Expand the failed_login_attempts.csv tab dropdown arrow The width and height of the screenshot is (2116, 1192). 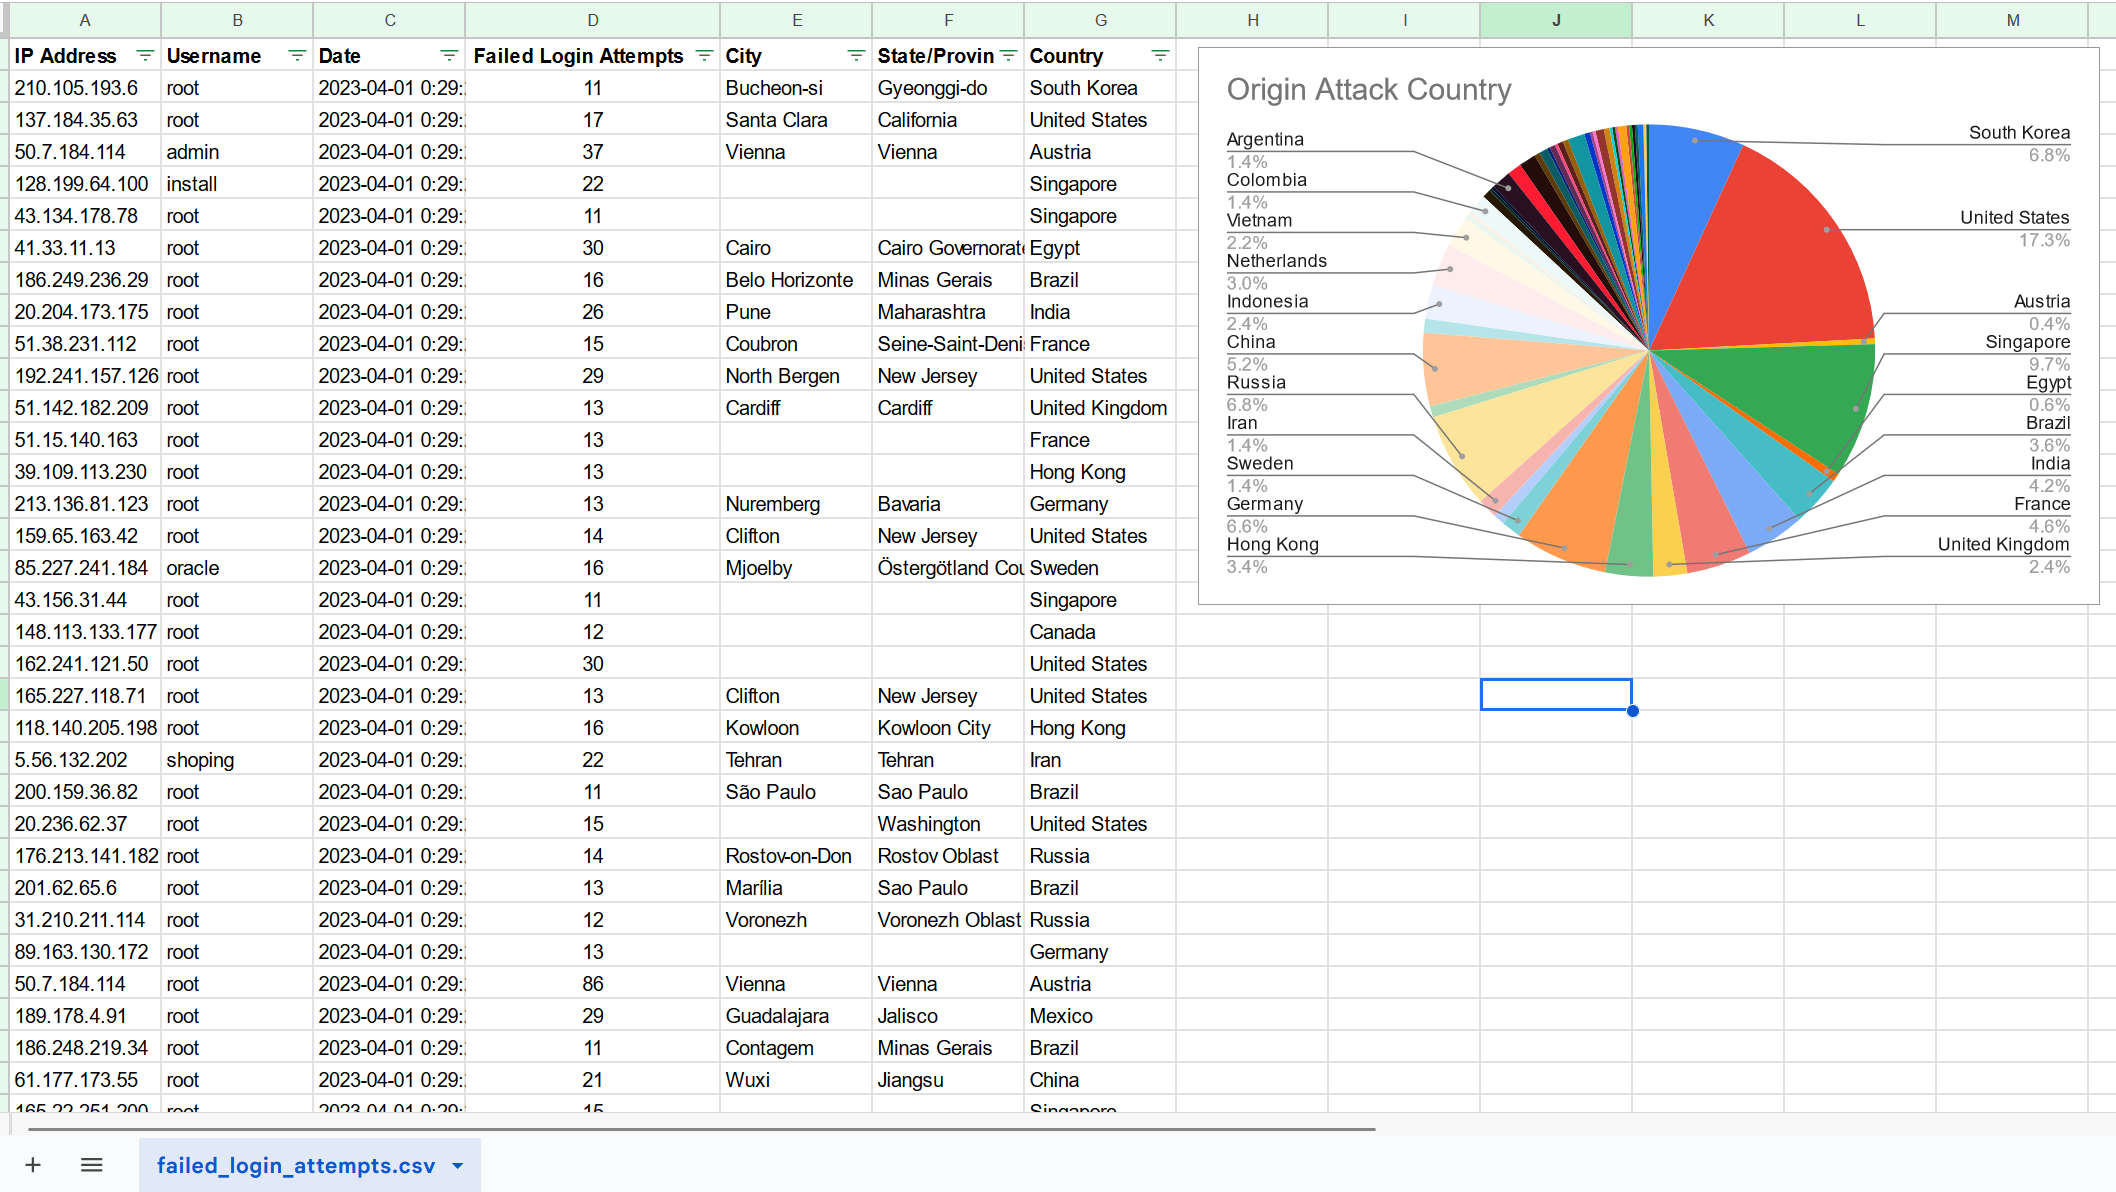tap(458, 1166)
